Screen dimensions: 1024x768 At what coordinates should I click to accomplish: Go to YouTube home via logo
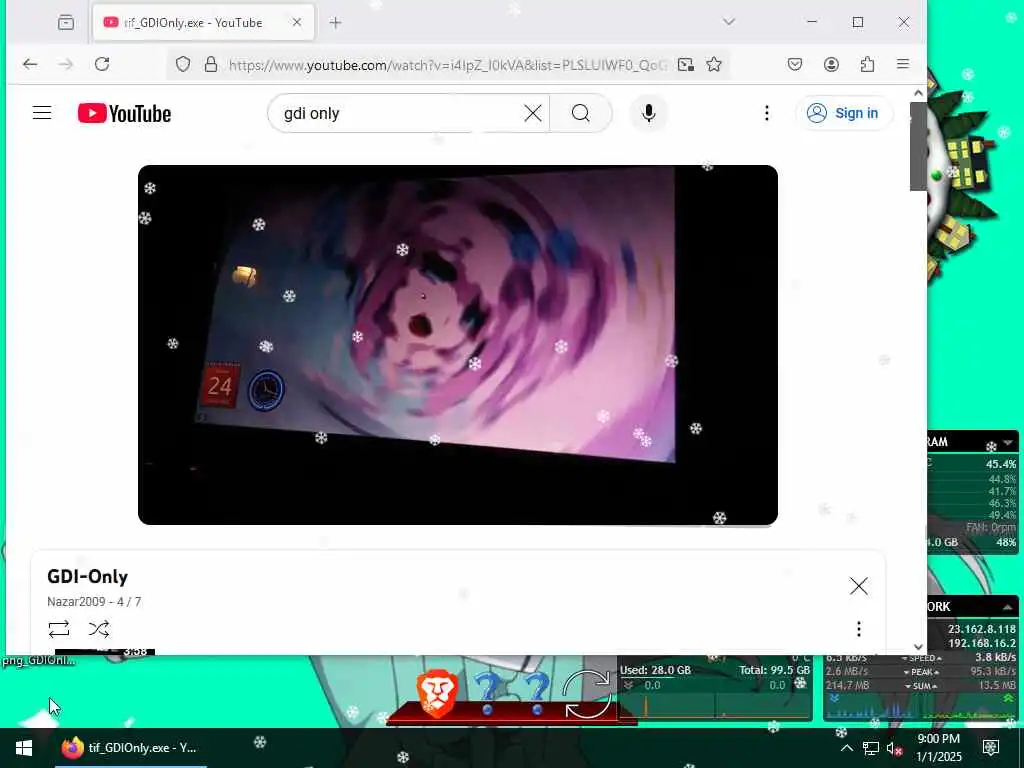click(x=124, y=114)
